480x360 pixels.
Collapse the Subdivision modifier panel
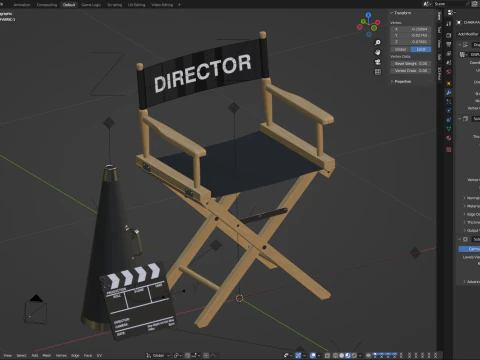tap(460, 239)
